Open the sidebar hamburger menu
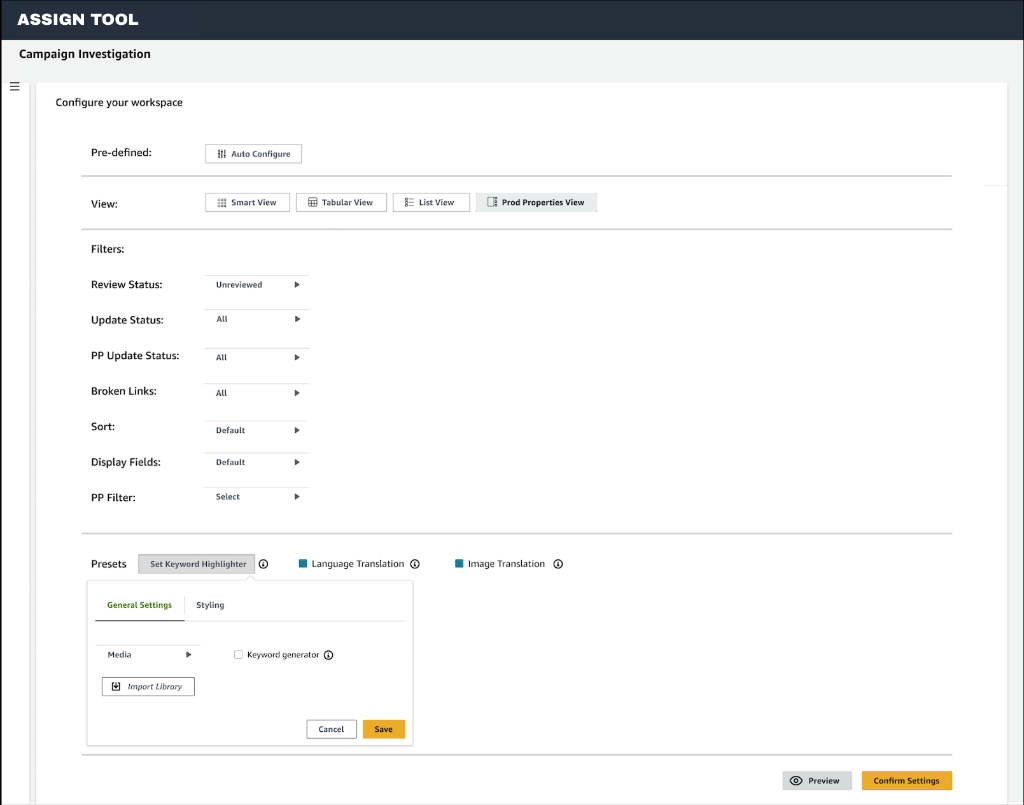The height and width of the screenshot is (805, 1024). (14, 86)
